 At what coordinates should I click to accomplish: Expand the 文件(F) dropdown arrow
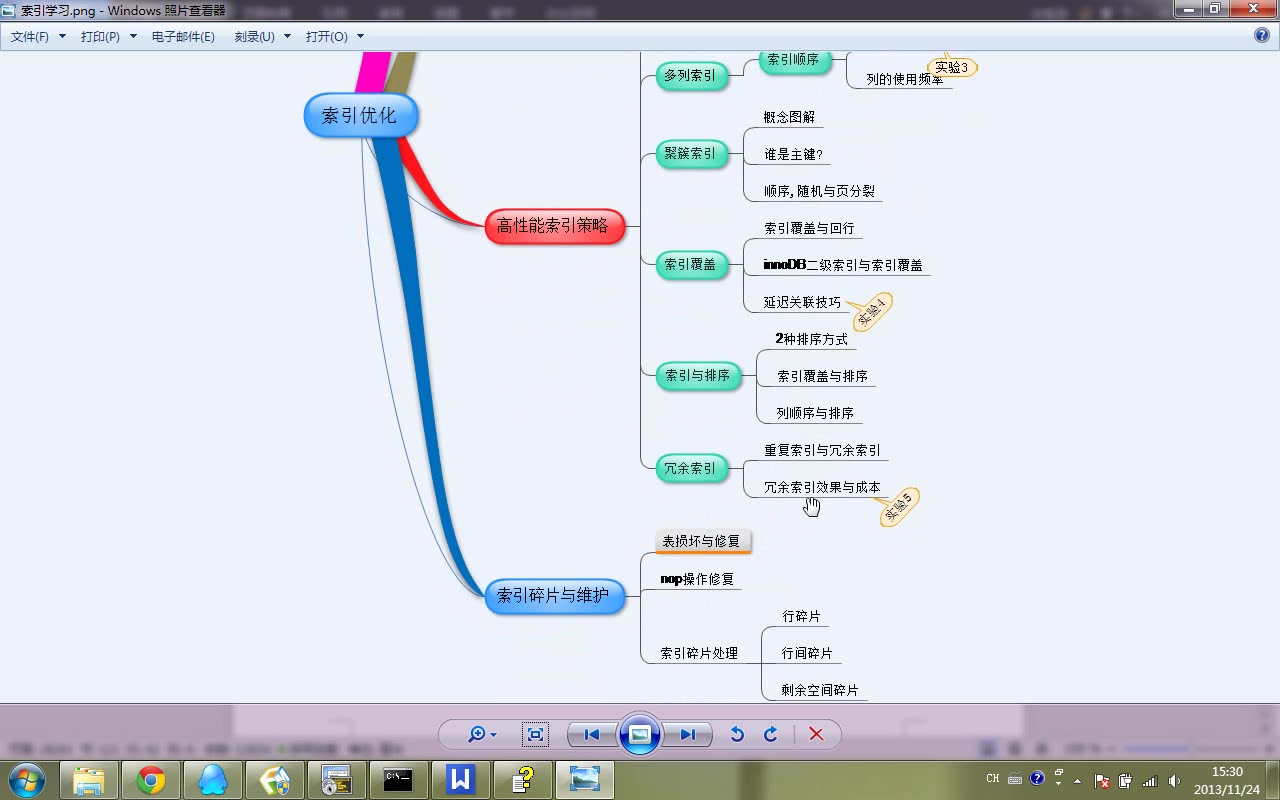[x=62, y=36]
